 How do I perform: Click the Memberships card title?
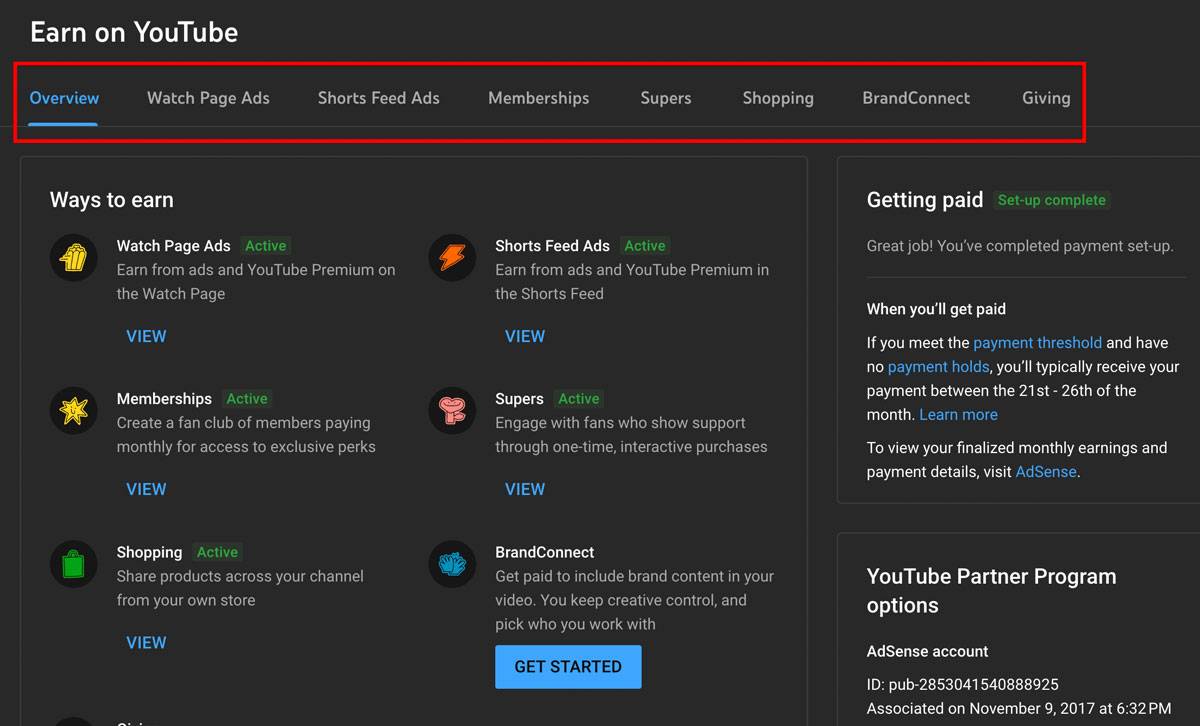tap(164, 399)
